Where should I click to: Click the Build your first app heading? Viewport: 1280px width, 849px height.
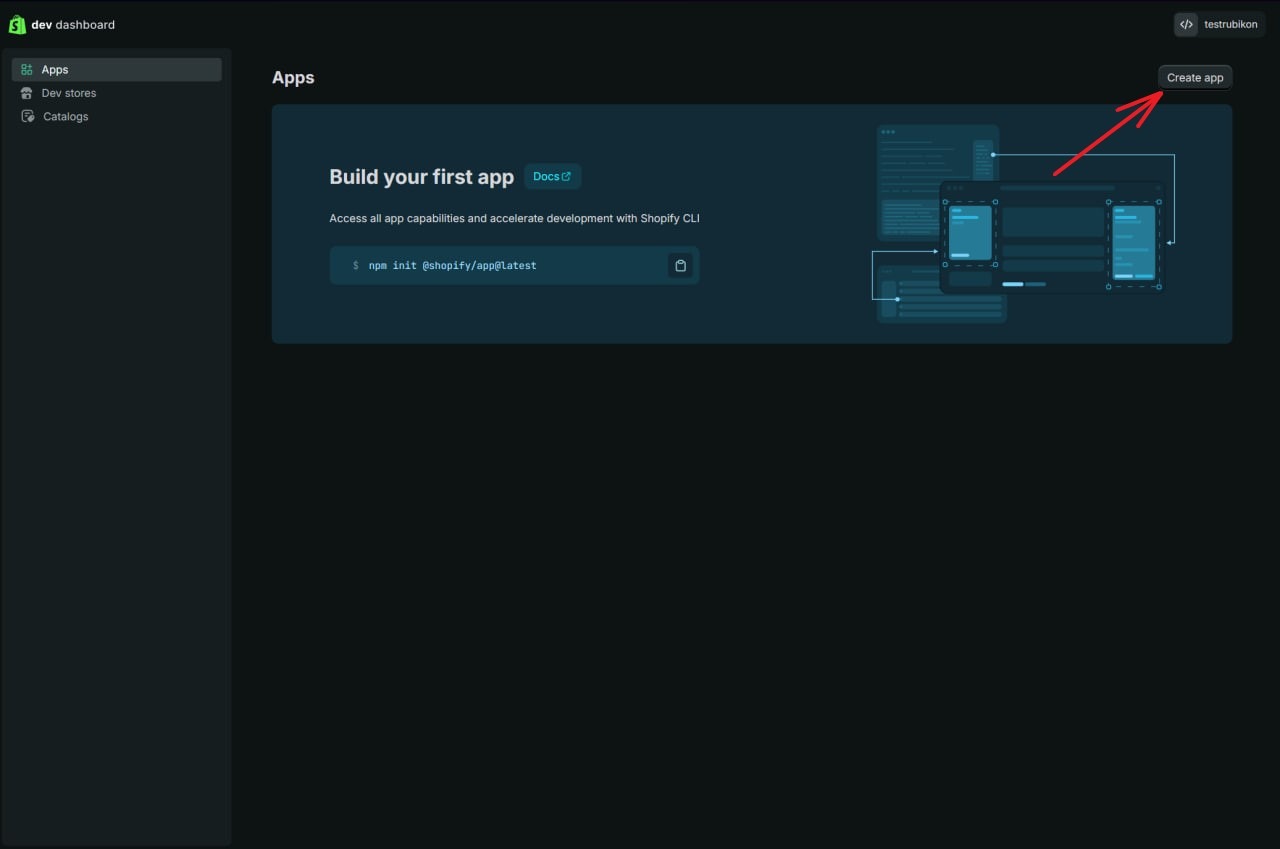pos(422,177)
